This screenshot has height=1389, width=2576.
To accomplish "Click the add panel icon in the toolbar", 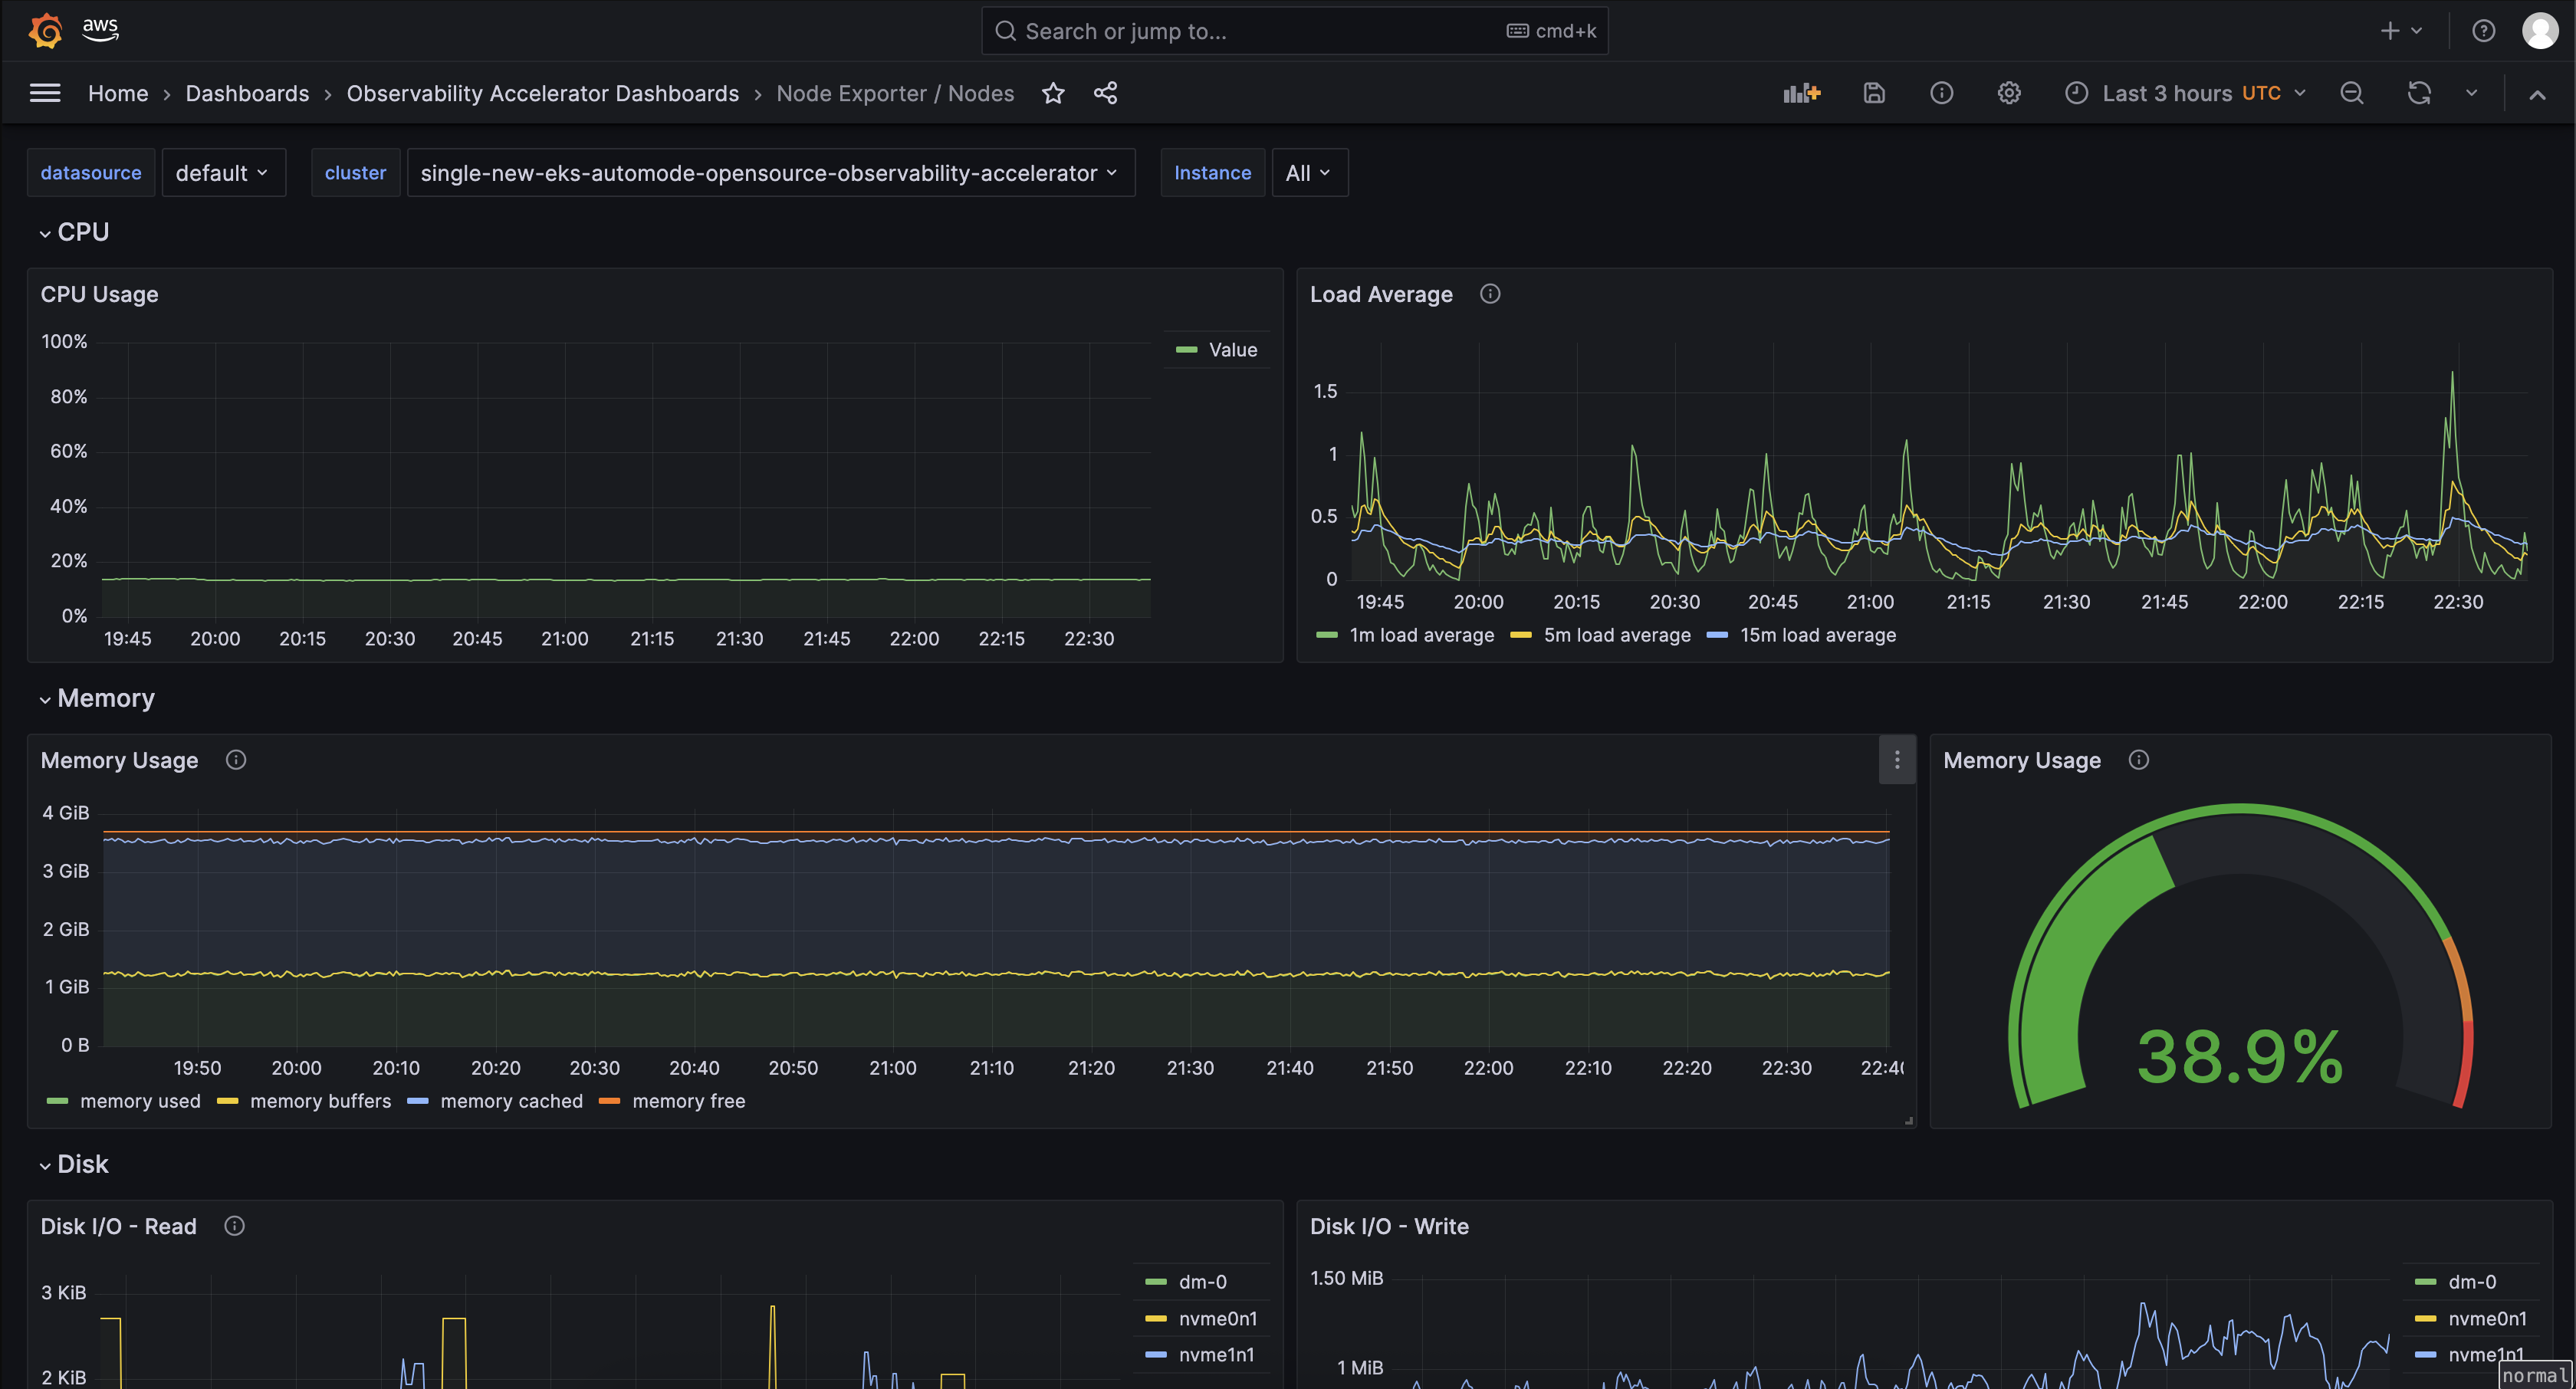I will pyautogui.click(x=1801, y=93).
